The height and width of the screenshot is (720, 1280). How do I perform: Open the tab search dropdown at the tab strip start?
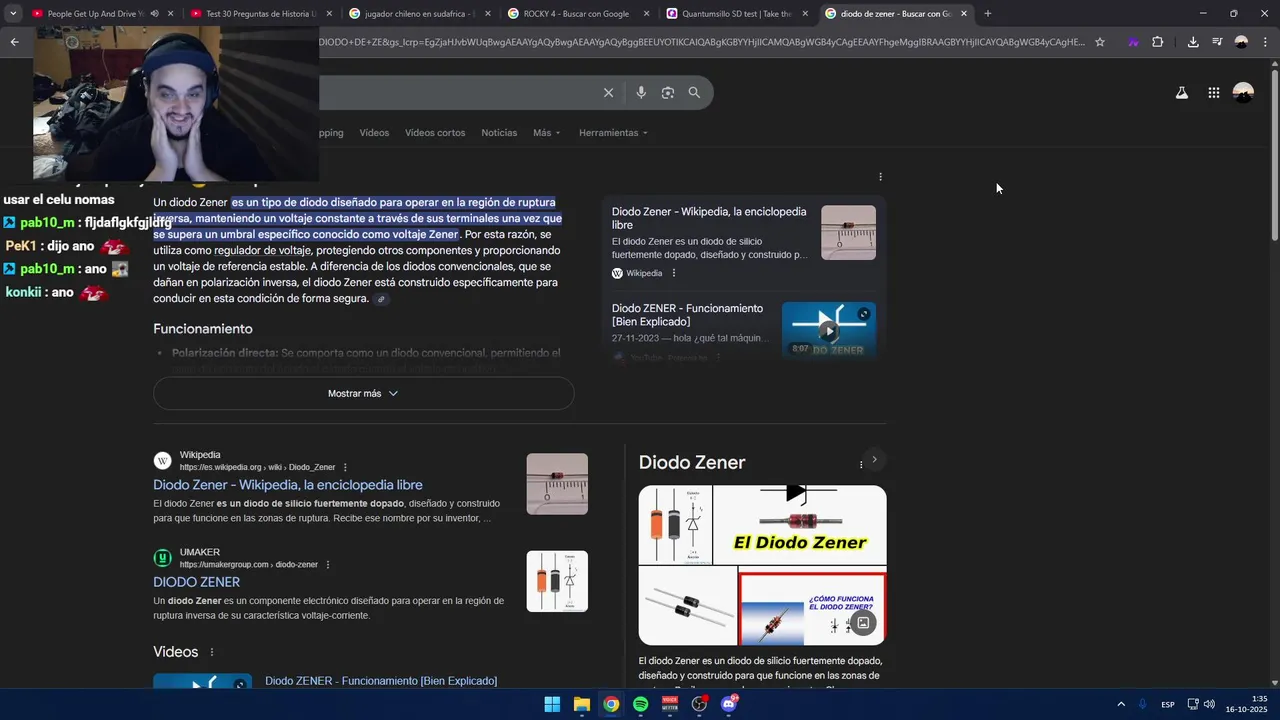pos(13,14)
